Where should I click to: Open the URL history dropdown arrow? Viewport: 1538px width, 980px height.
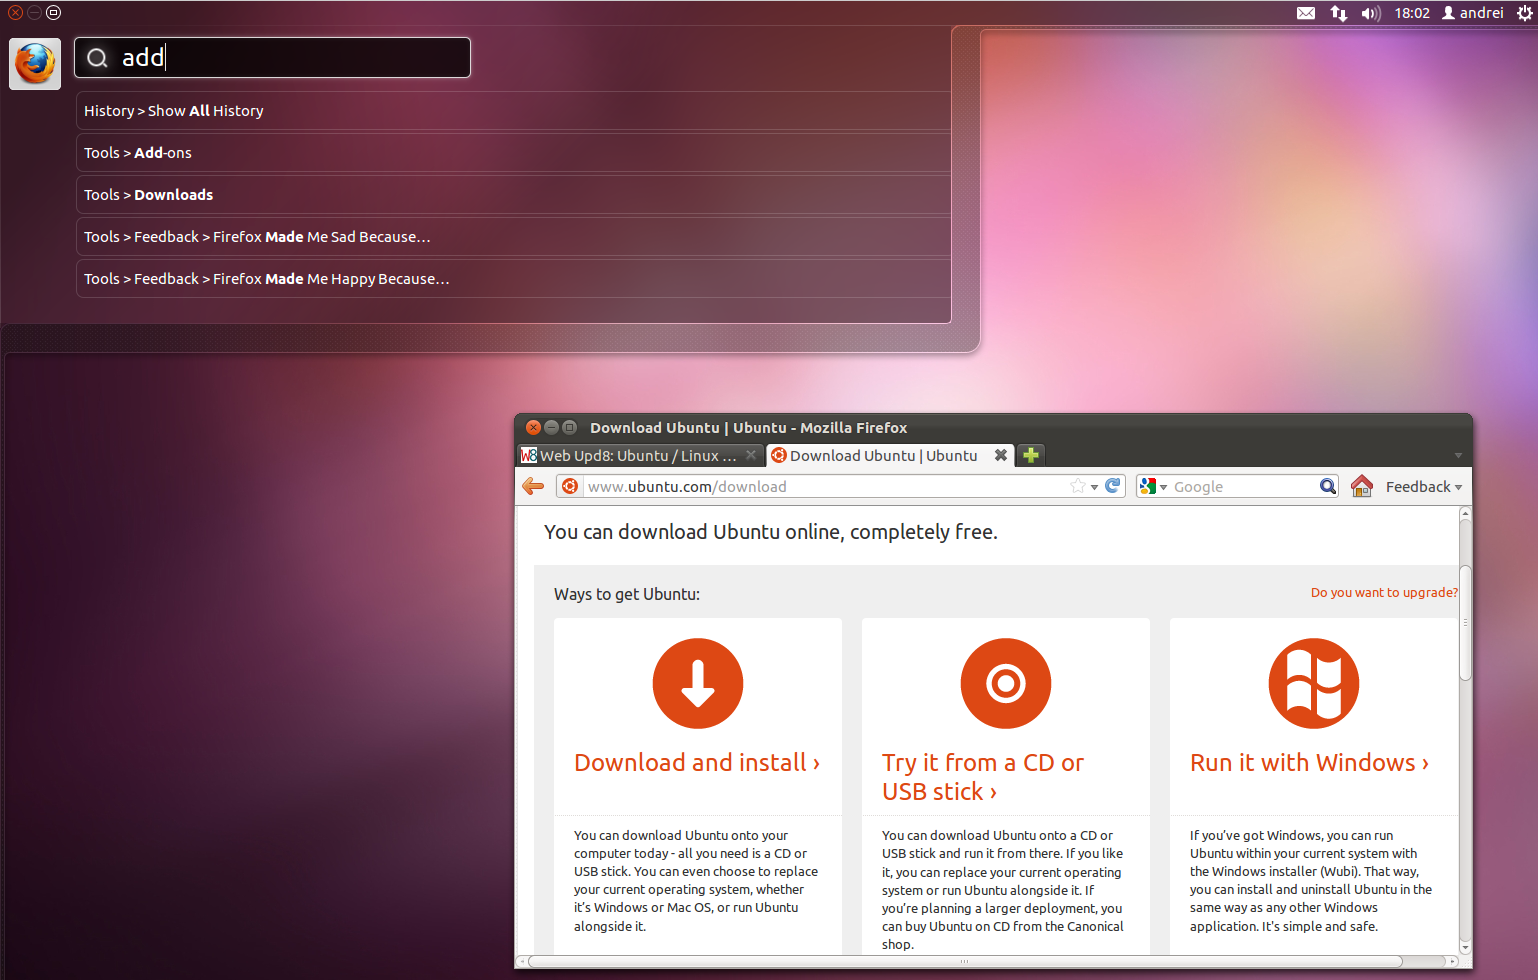(1094, 487)
